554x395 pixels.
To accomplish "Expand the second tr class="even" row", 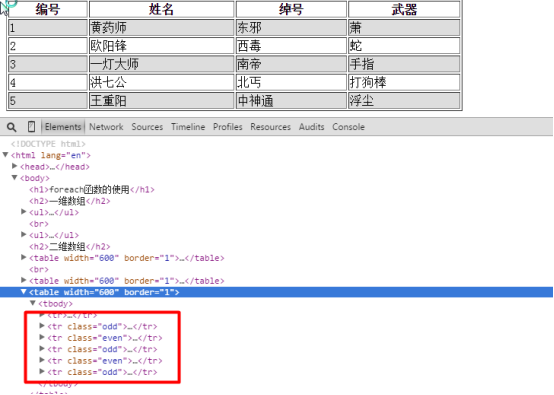I will click(42, 360).
